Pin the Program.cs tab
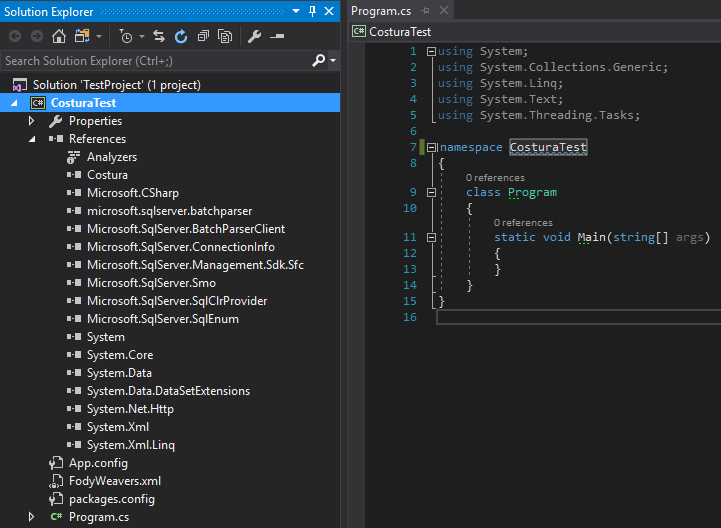This screenshot has width=721, height=528. tap(425, 10)
